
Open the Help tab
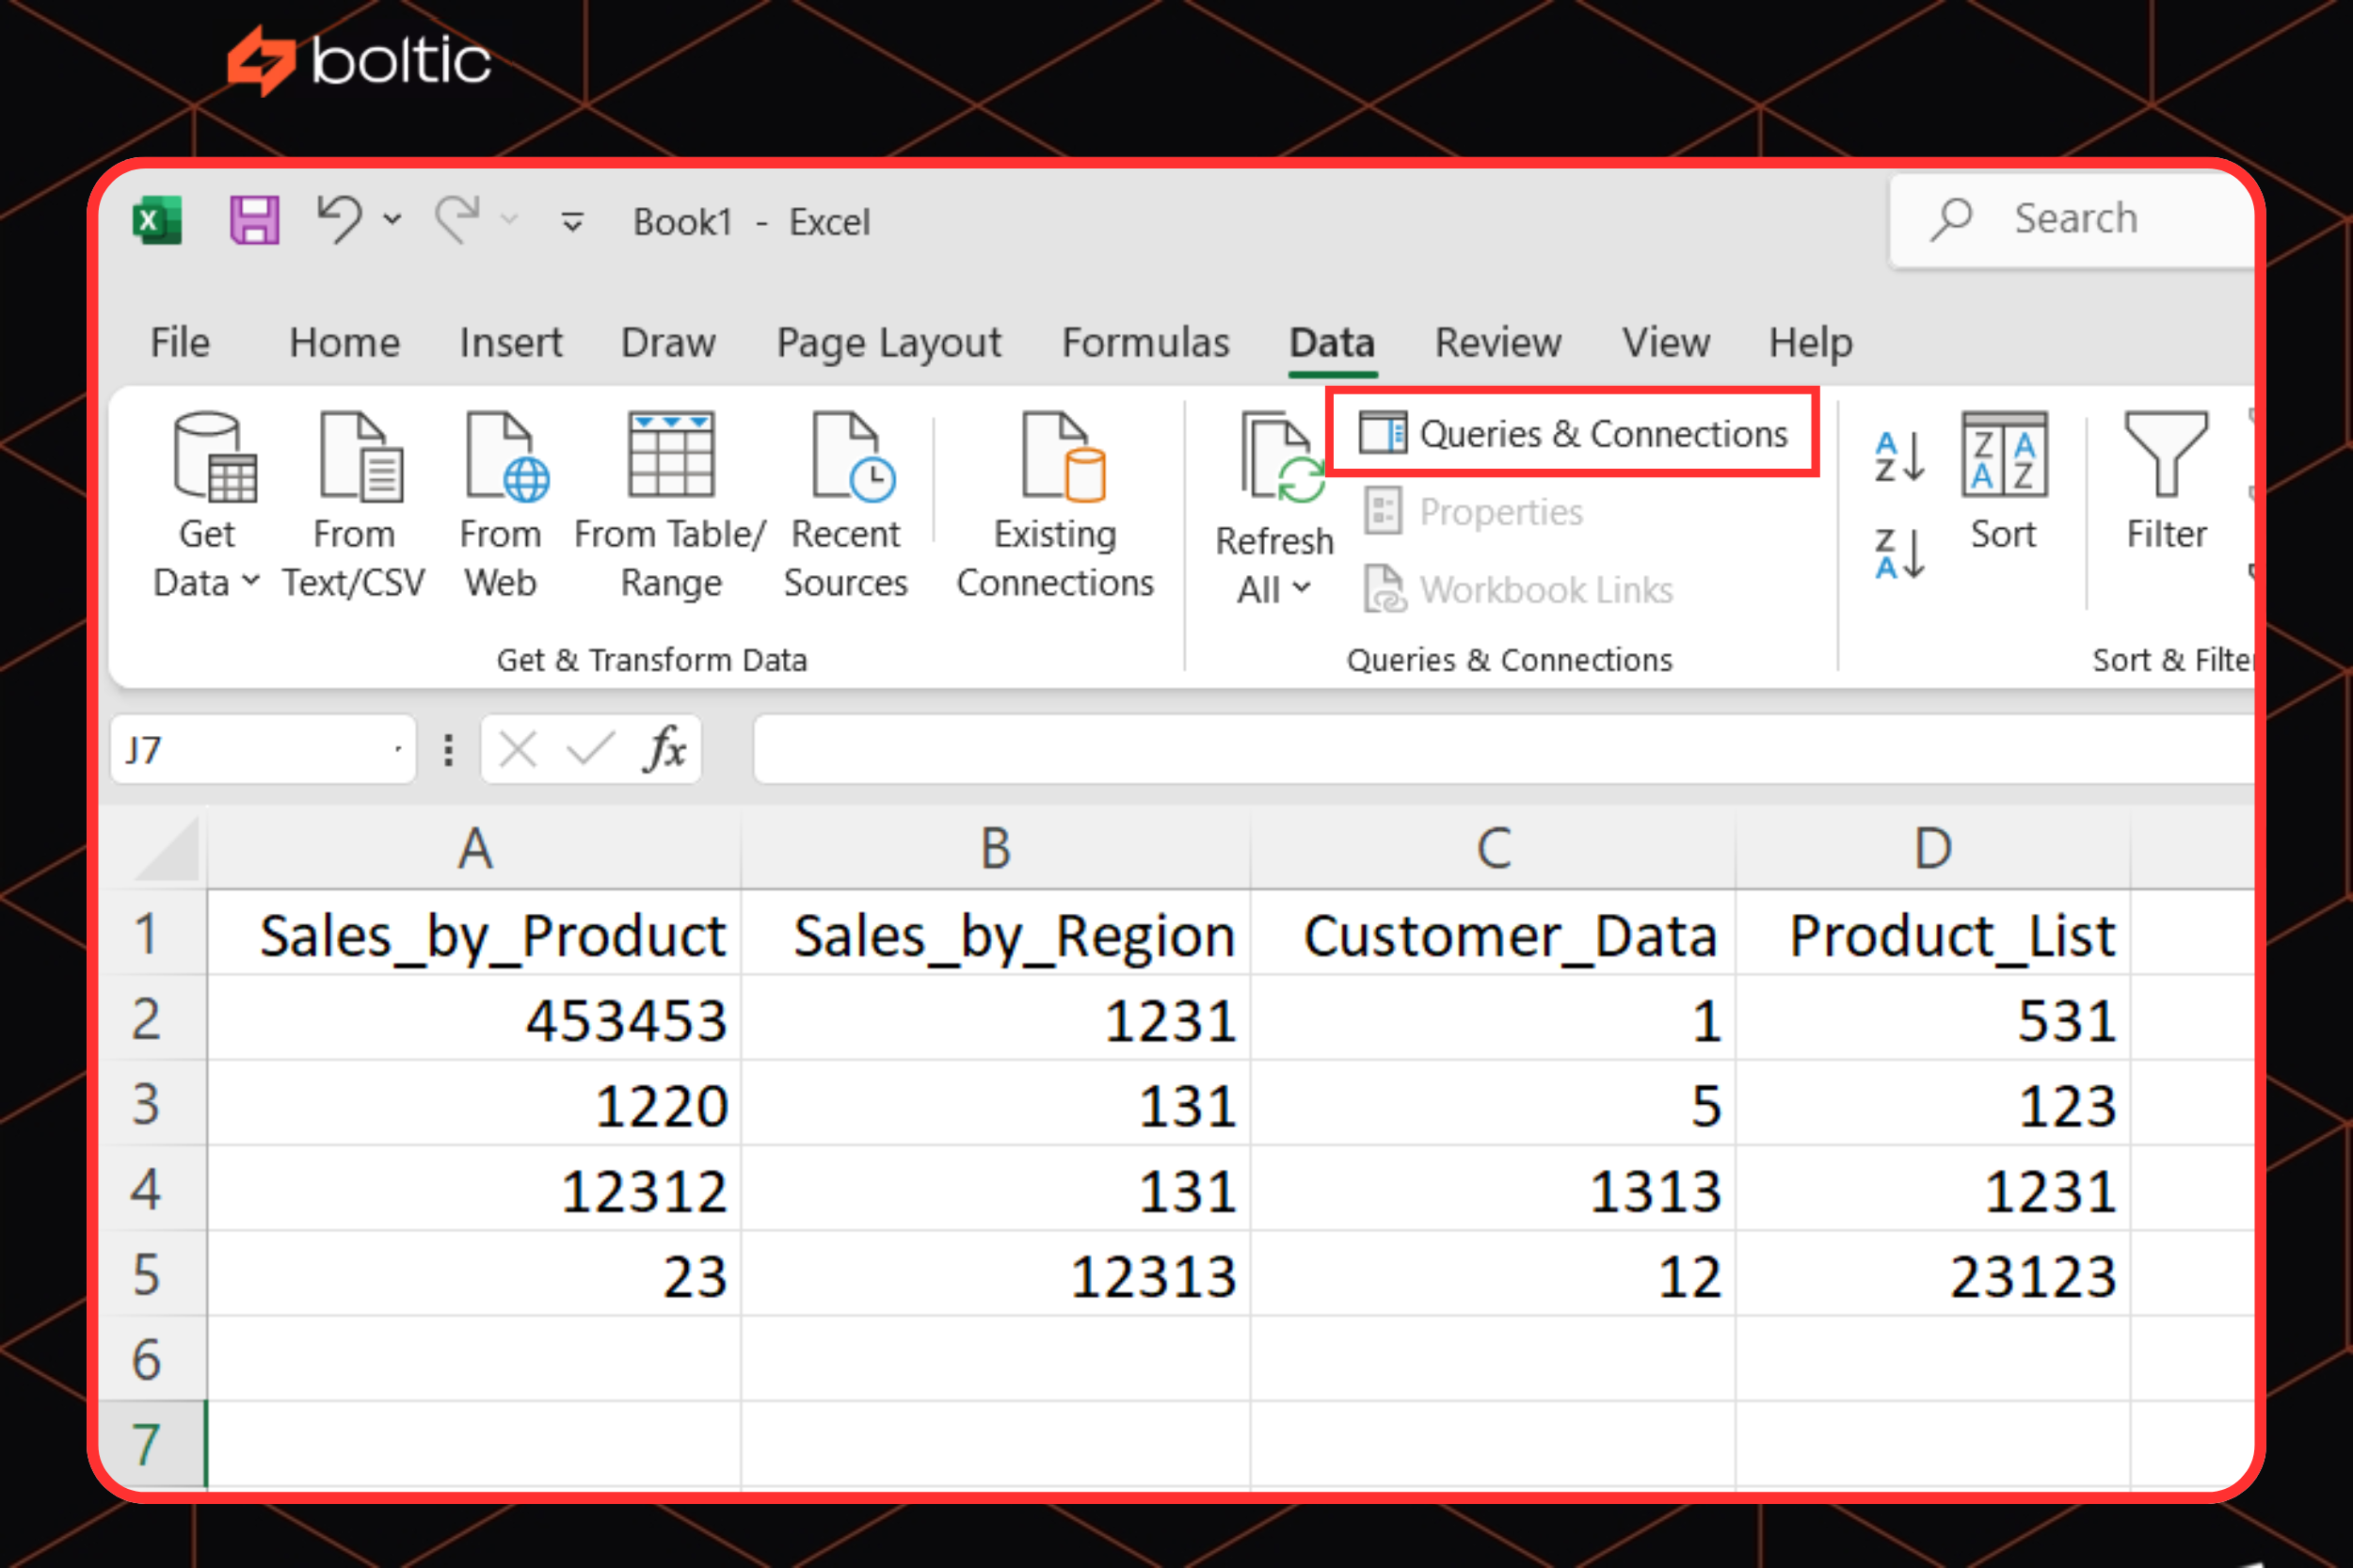(x=1810, y=343)
